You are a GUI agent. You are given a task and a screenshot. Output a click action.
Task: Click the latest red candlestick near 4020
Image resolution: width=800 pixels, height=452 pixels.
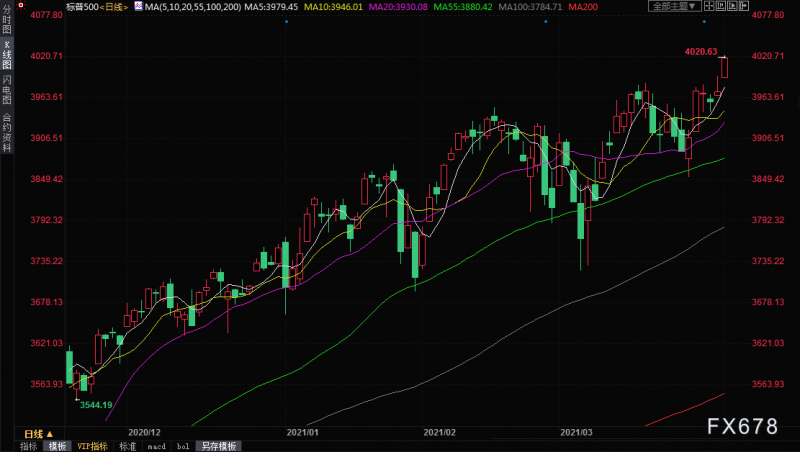[724, 67]
